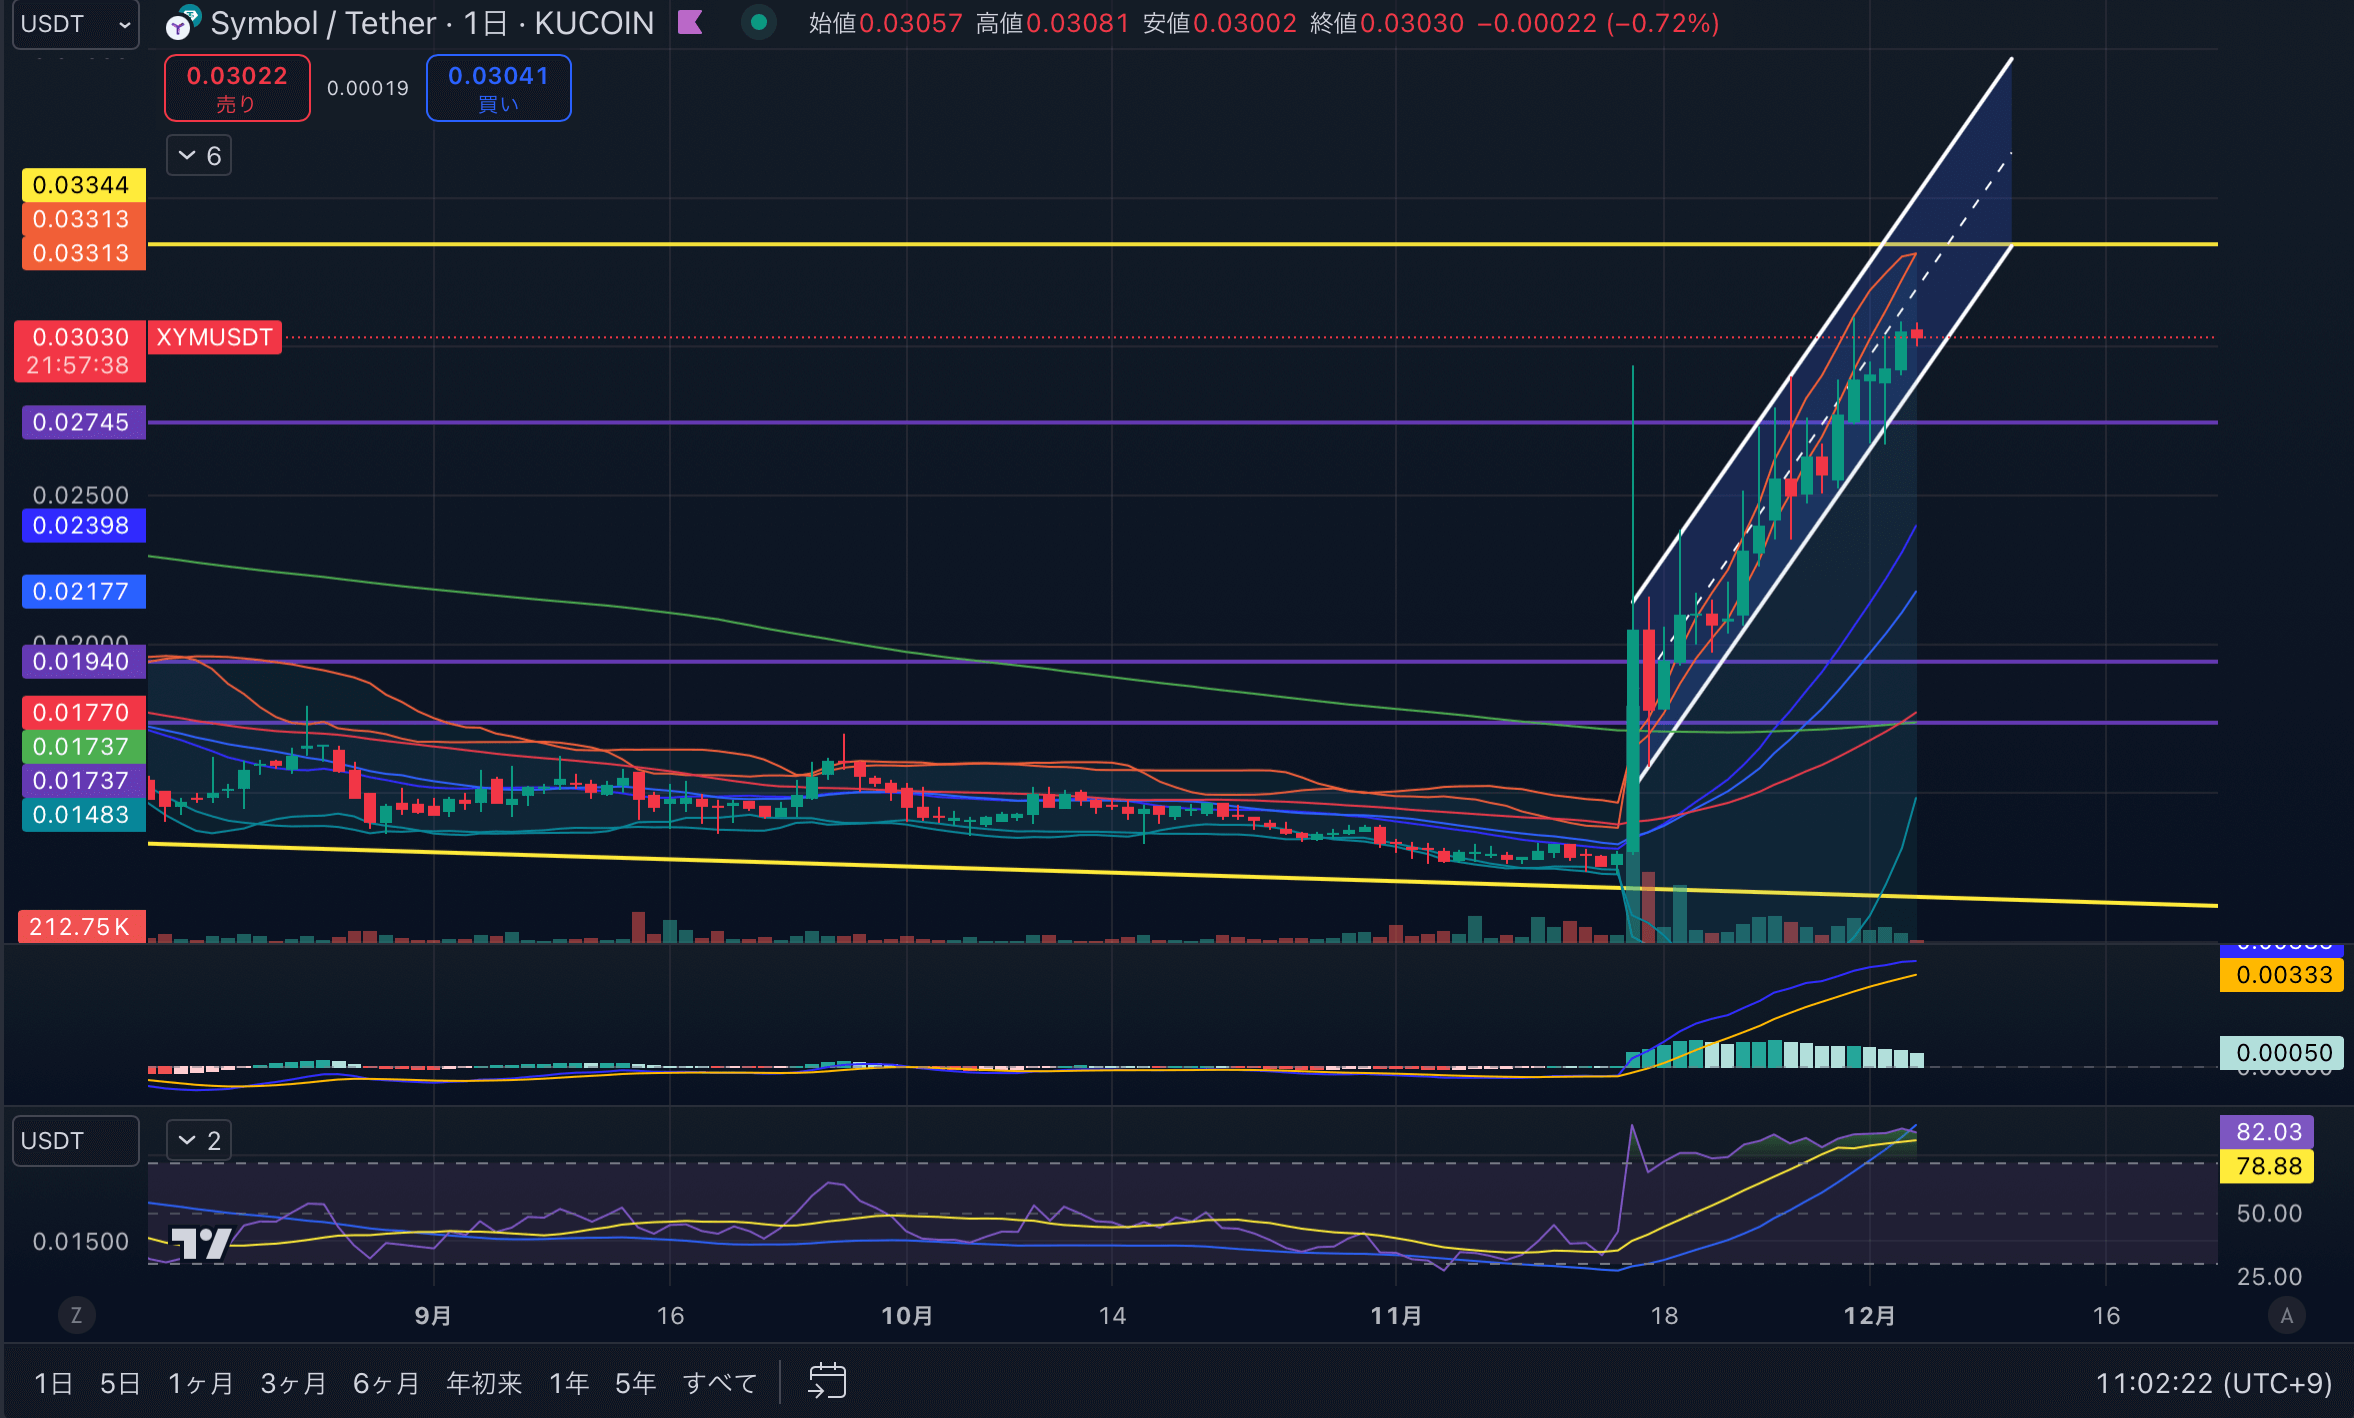2354x1418 pixels.
Task: Click the yellow 0.03344 price label
Action: 82,185
